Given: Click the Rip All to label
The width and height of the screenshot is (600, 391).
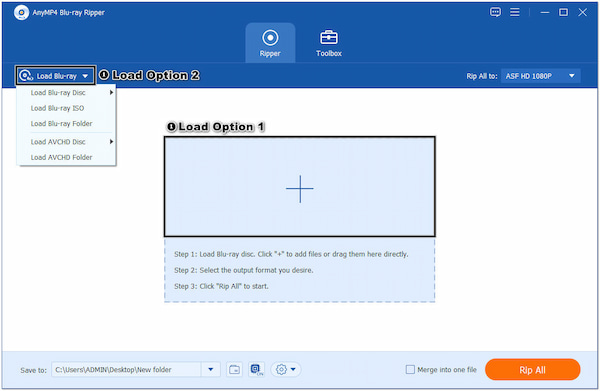Looking at the screenshot, I should [482, 76].
